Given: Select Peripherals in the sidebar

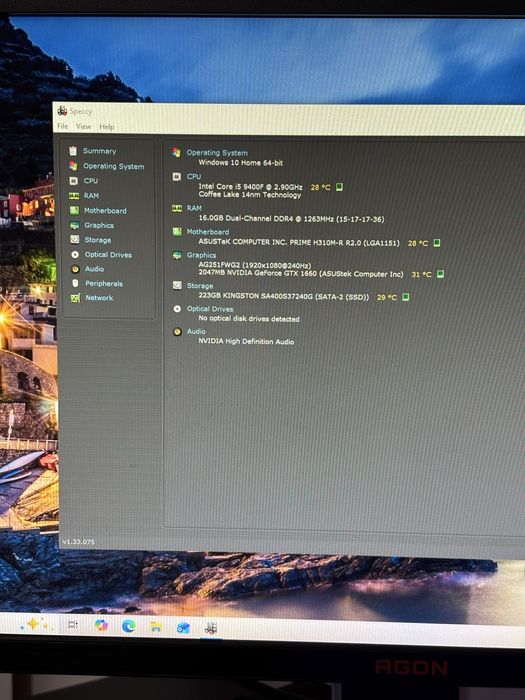Looking at the screenshot, I should [104, 283].
